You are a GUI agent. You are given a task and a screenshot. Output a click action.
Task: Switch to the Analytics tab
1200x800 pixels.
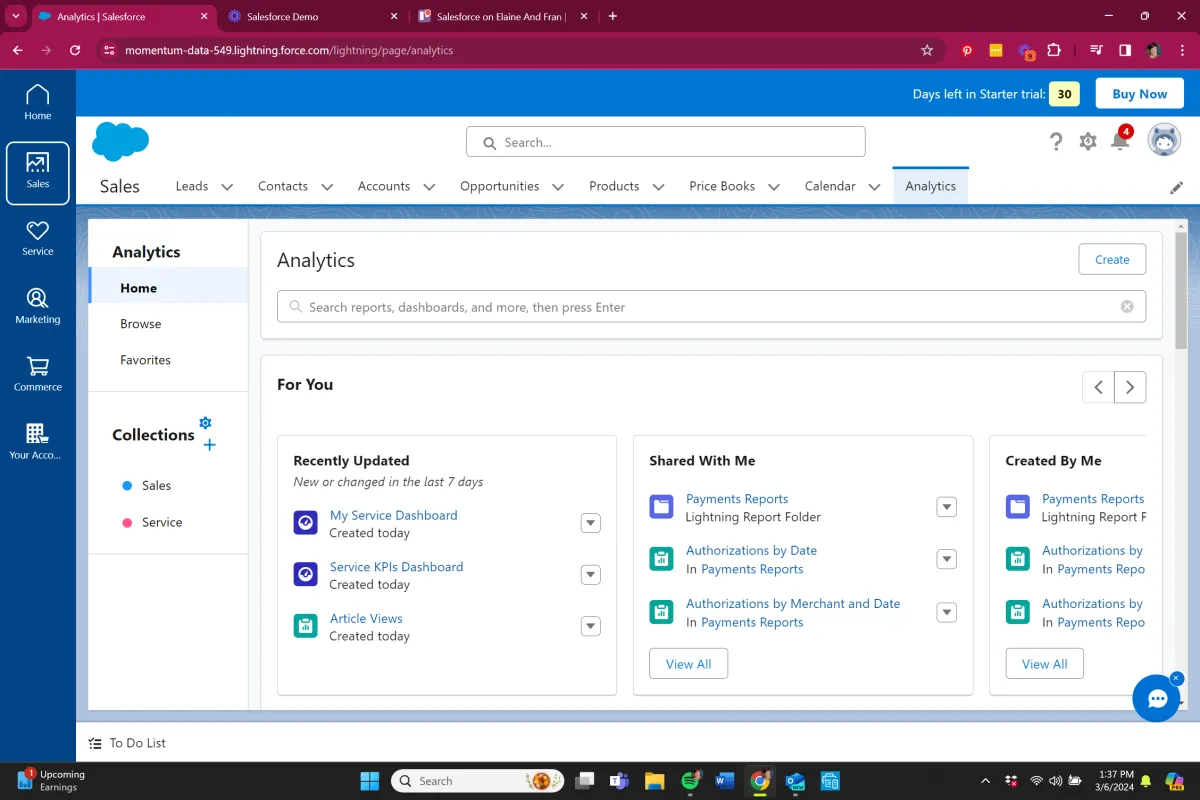pos(930,186)
